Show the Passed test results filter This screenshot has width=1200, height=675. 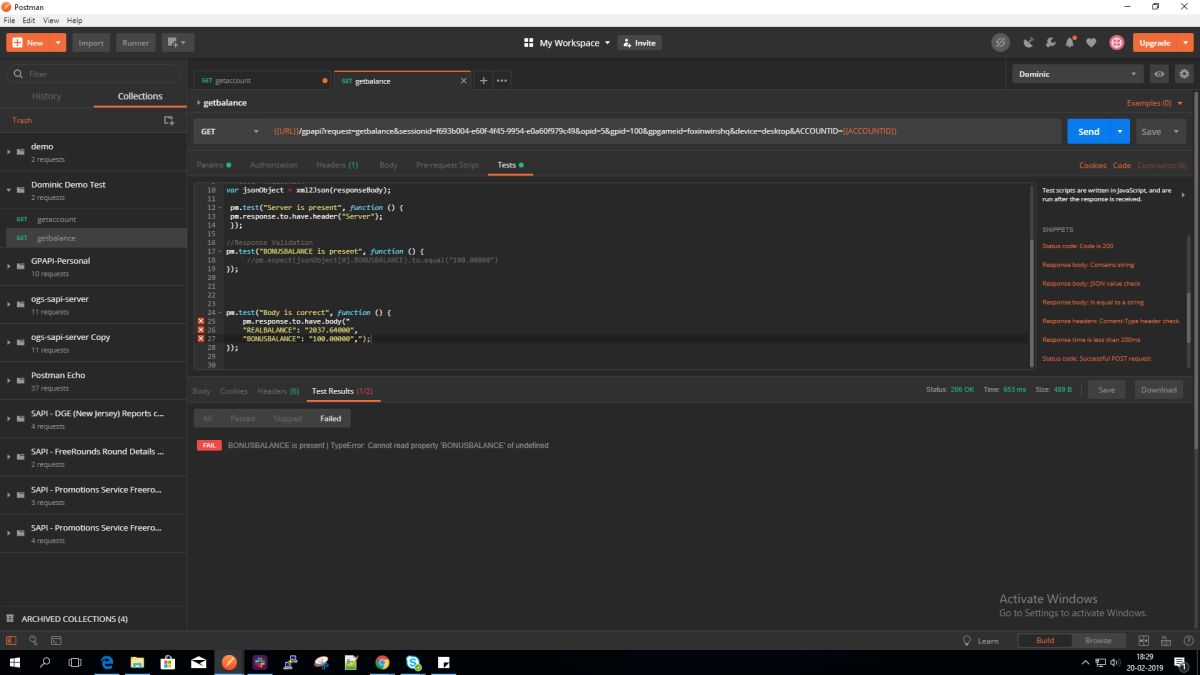243,418
